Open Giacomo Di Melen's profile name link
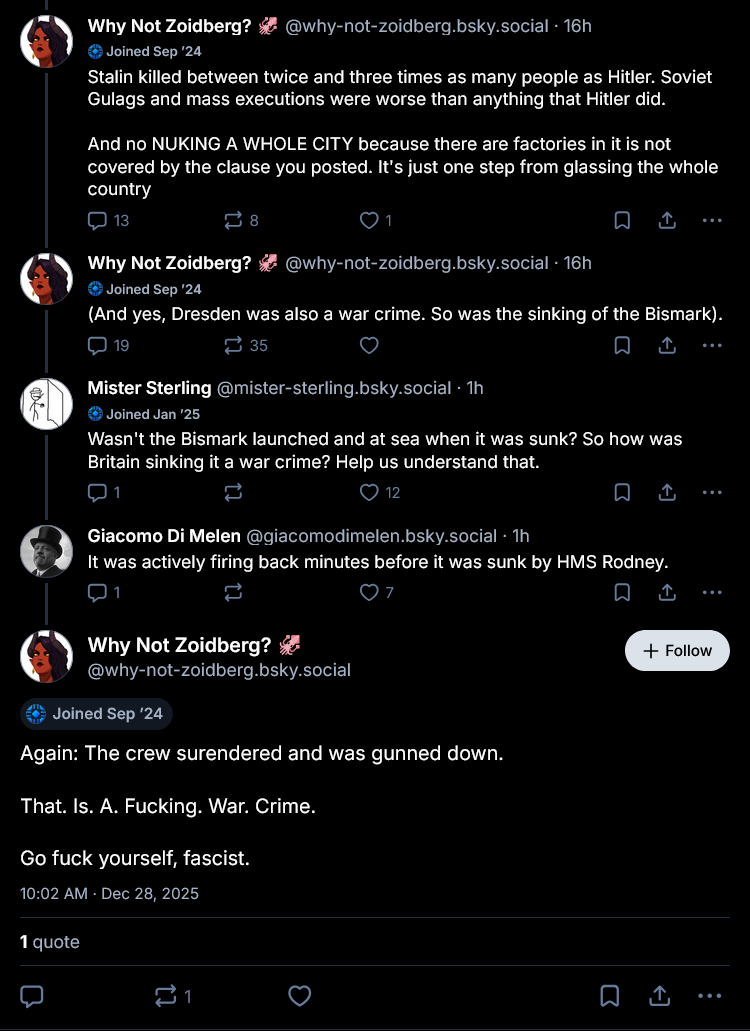Image resolution: width=750 pixels, height=1031 pixels. 164,536
